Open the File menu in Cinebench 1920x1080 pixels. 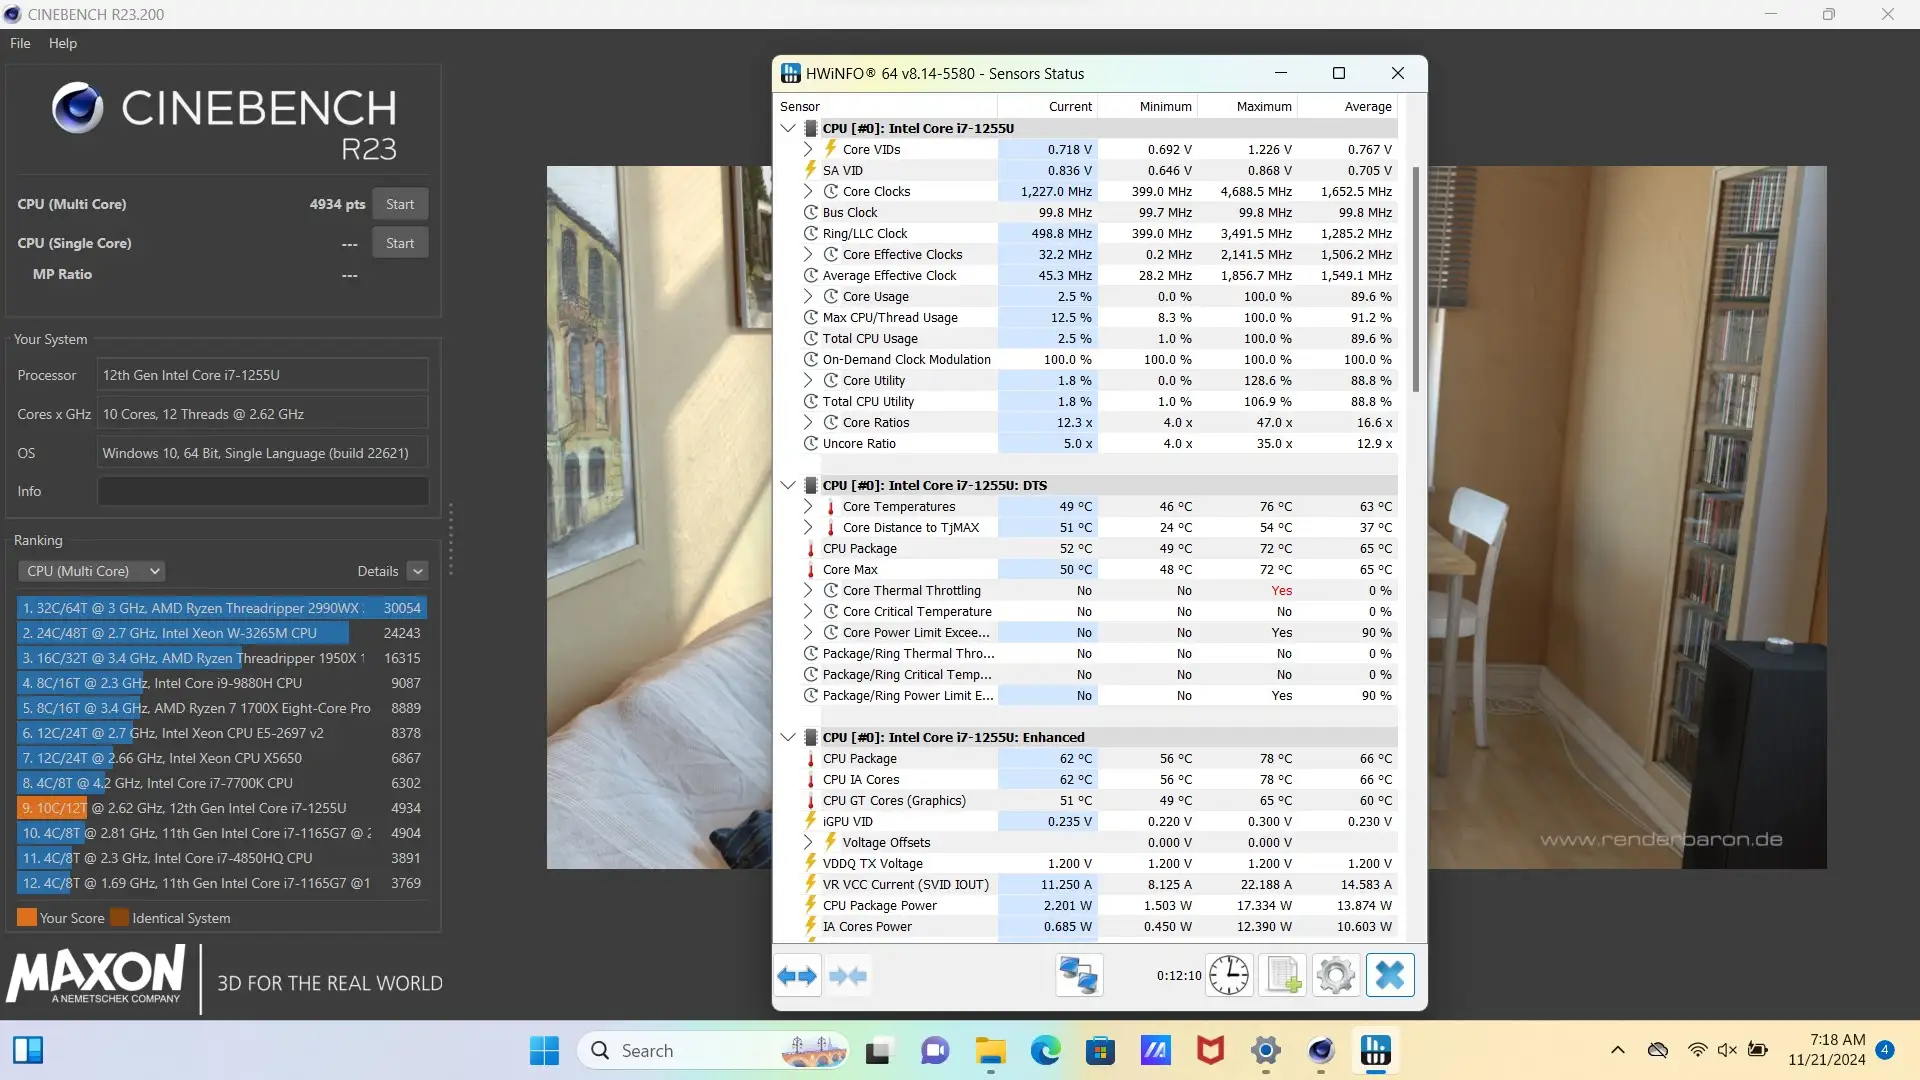coord(20,43)
